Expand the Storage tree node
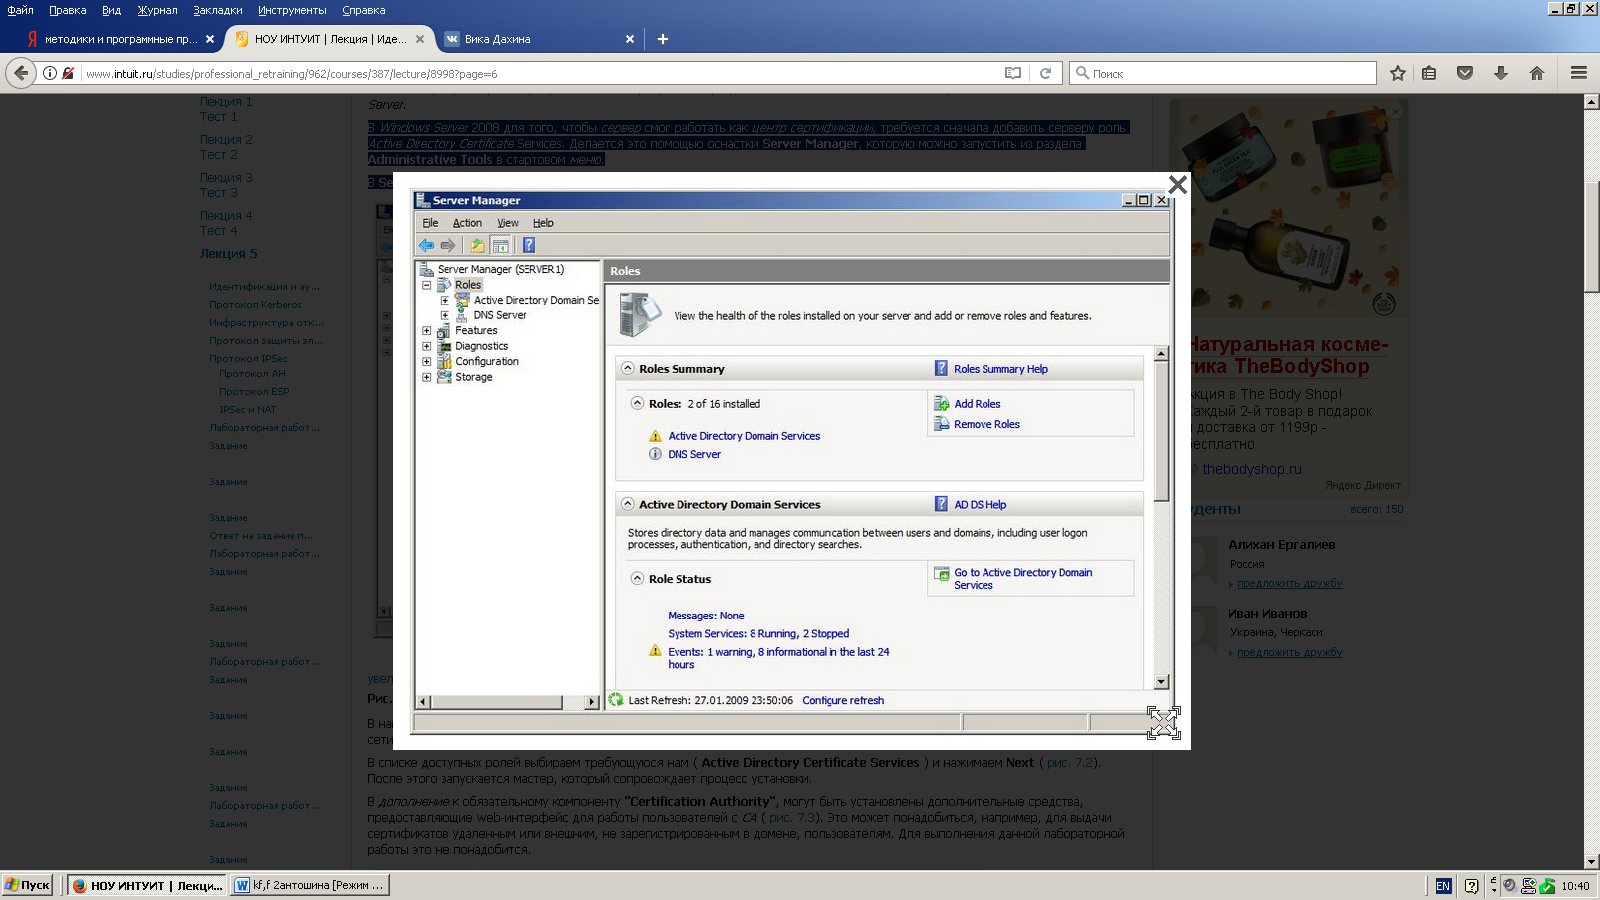 point(427,377)
